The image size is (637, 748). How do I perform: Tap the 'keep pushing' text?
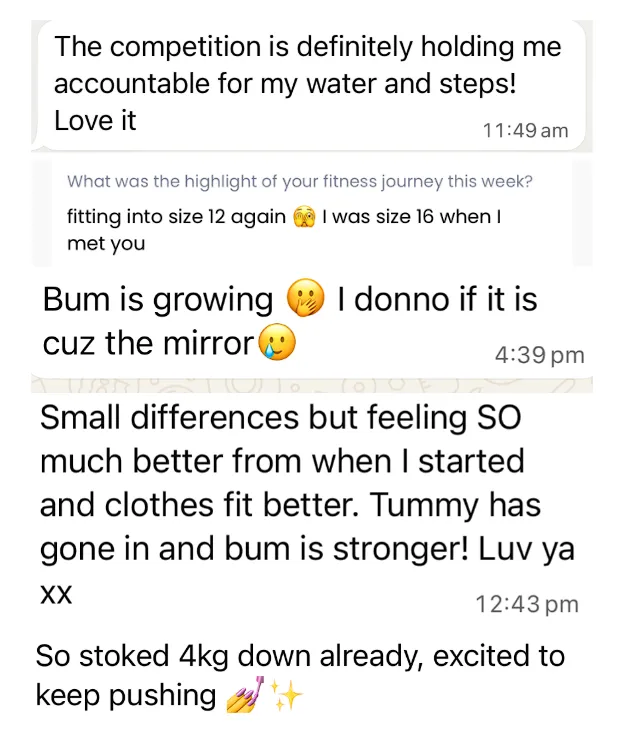(x=125, y=695)
